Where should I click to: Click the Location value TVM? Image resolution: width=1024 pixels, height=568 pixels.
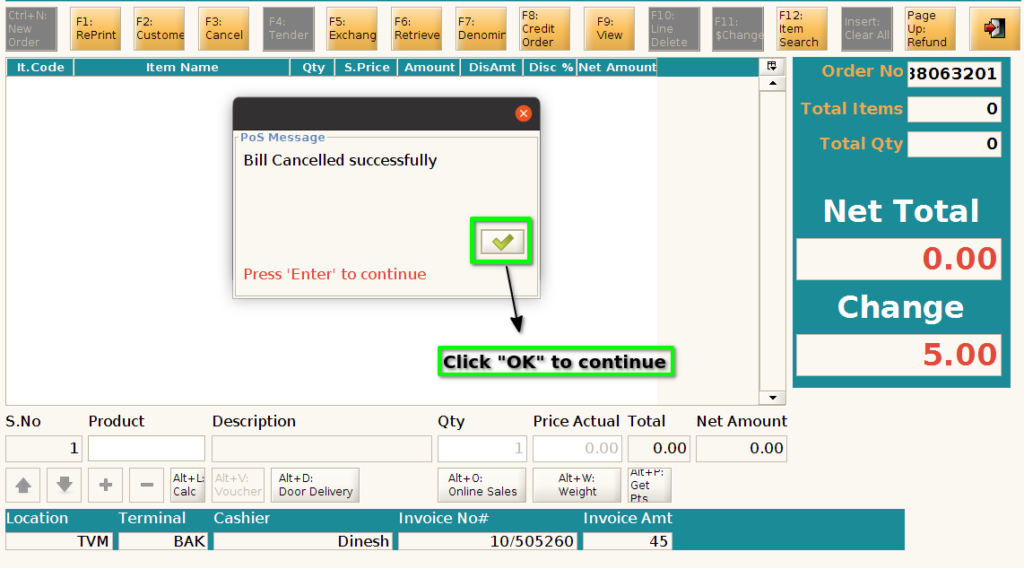[x=59, y=541]
